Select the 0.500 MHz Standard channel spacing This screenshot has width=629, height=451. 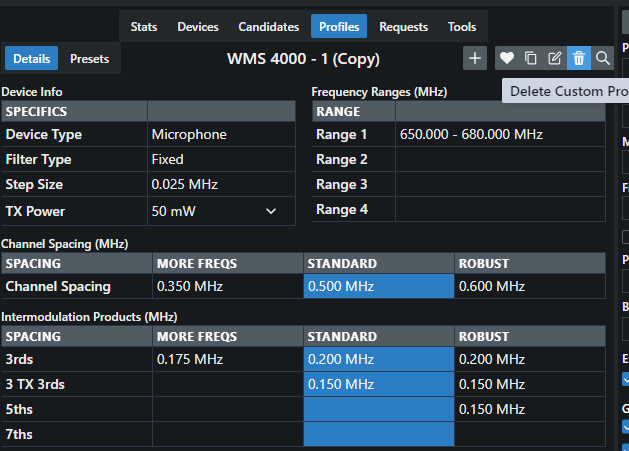coord(379,286)
